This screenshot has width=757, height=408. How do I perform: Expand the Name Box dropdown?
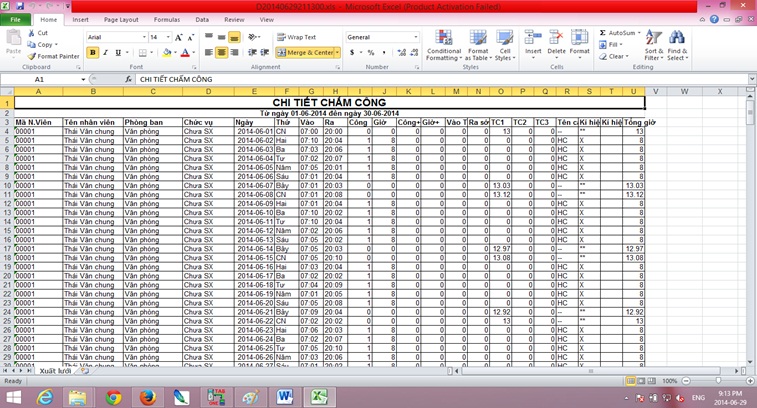pos(83,79)
